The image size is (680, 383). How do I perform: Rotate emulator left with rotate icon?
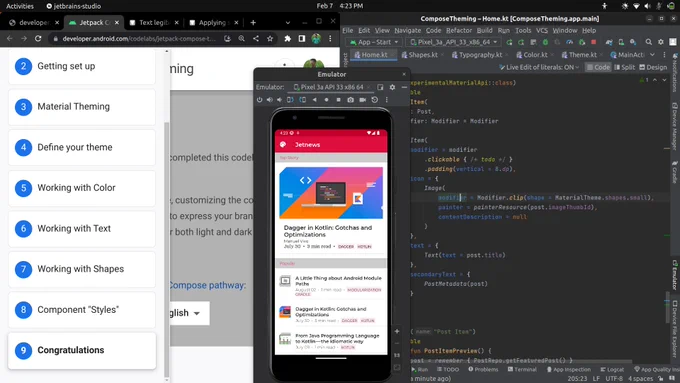[302, 100]
